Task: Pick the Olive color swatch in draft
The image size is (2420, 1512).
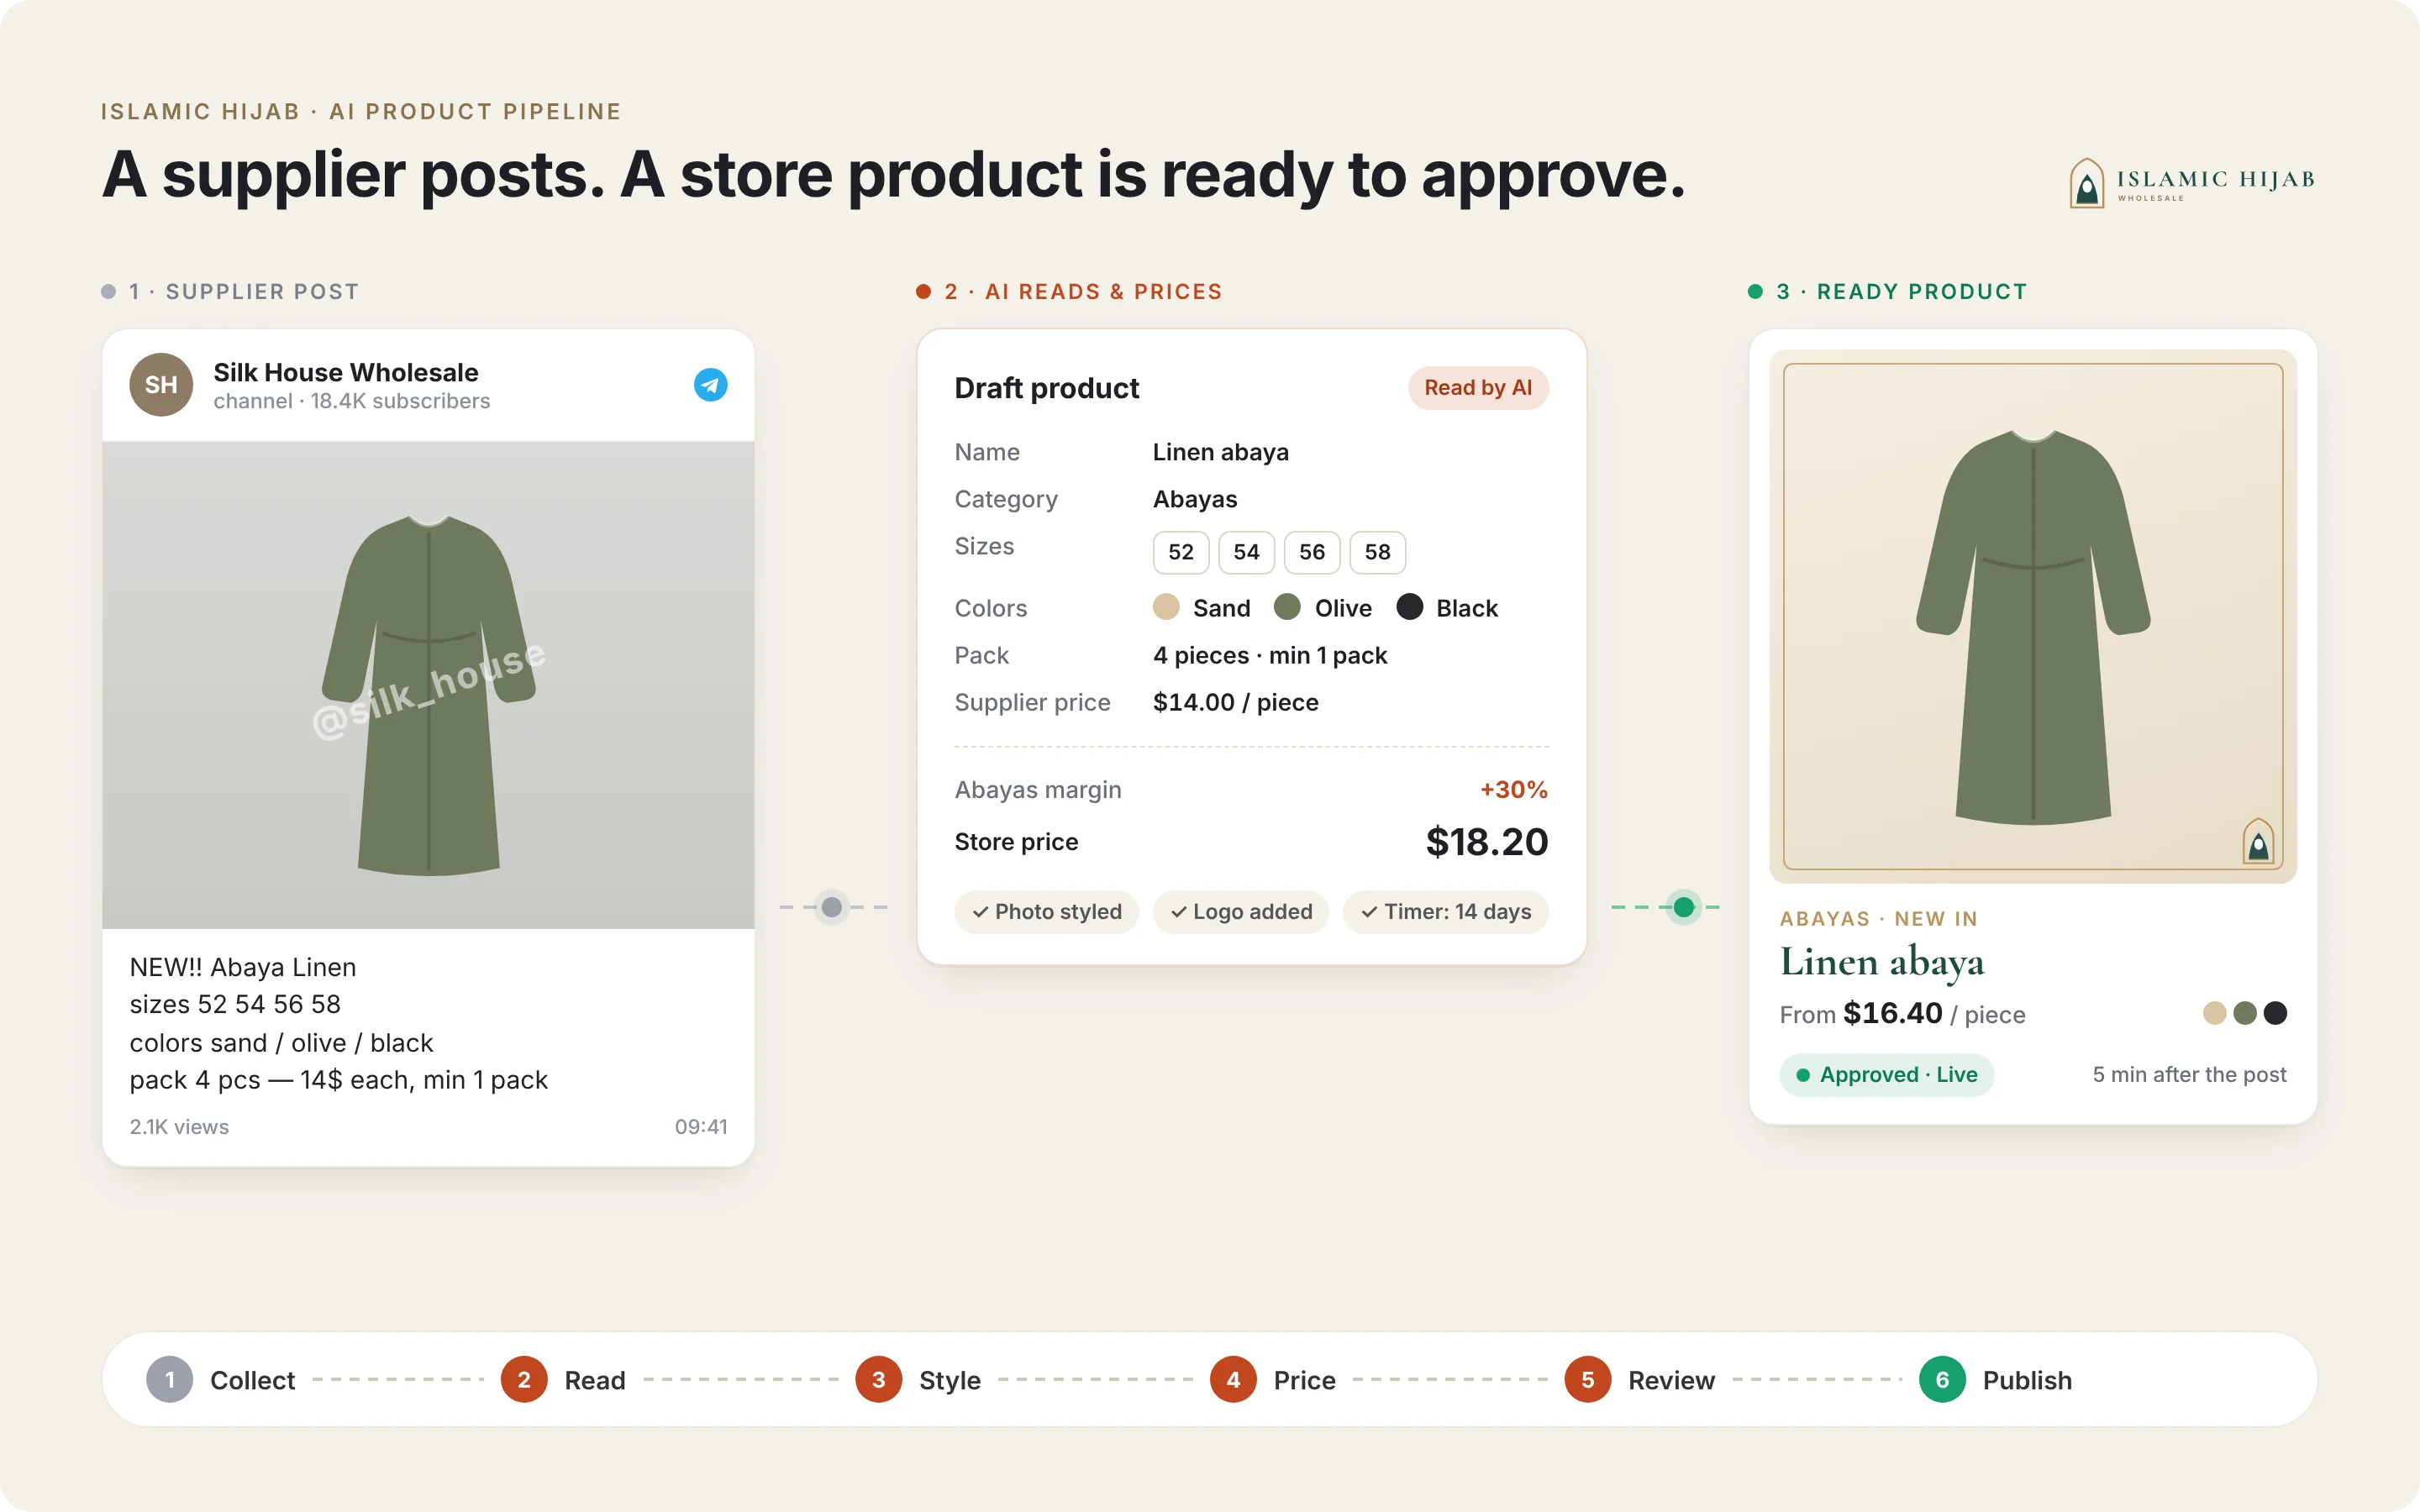Action: click(1287, 607)
